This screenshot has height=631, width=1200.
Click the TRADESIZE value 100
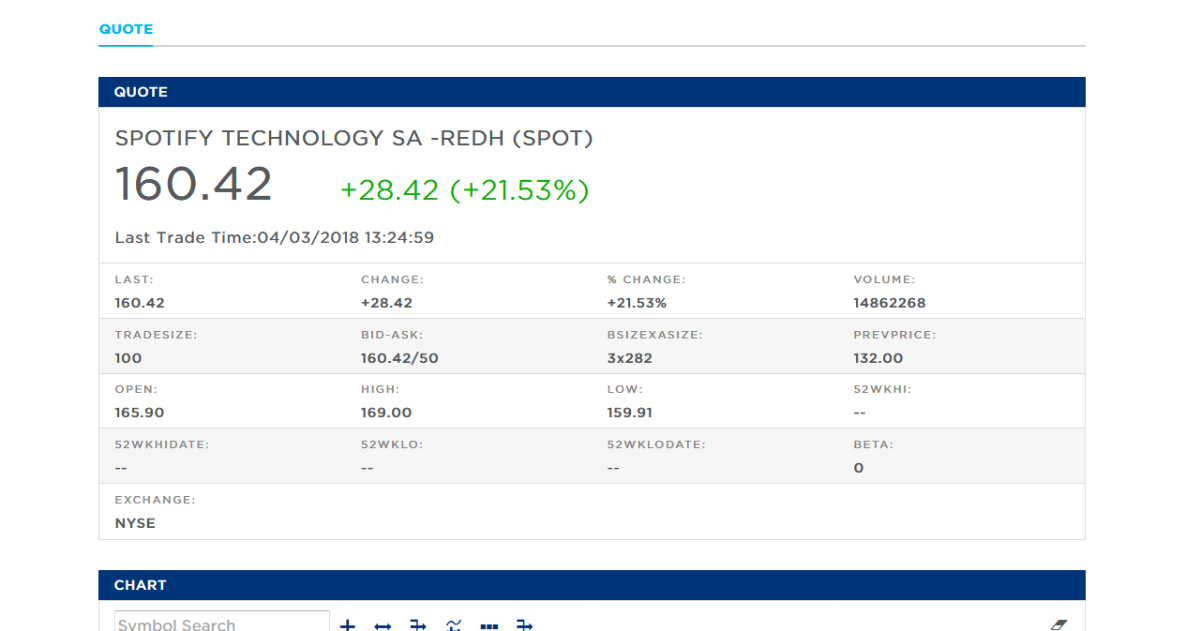[128, 358]
